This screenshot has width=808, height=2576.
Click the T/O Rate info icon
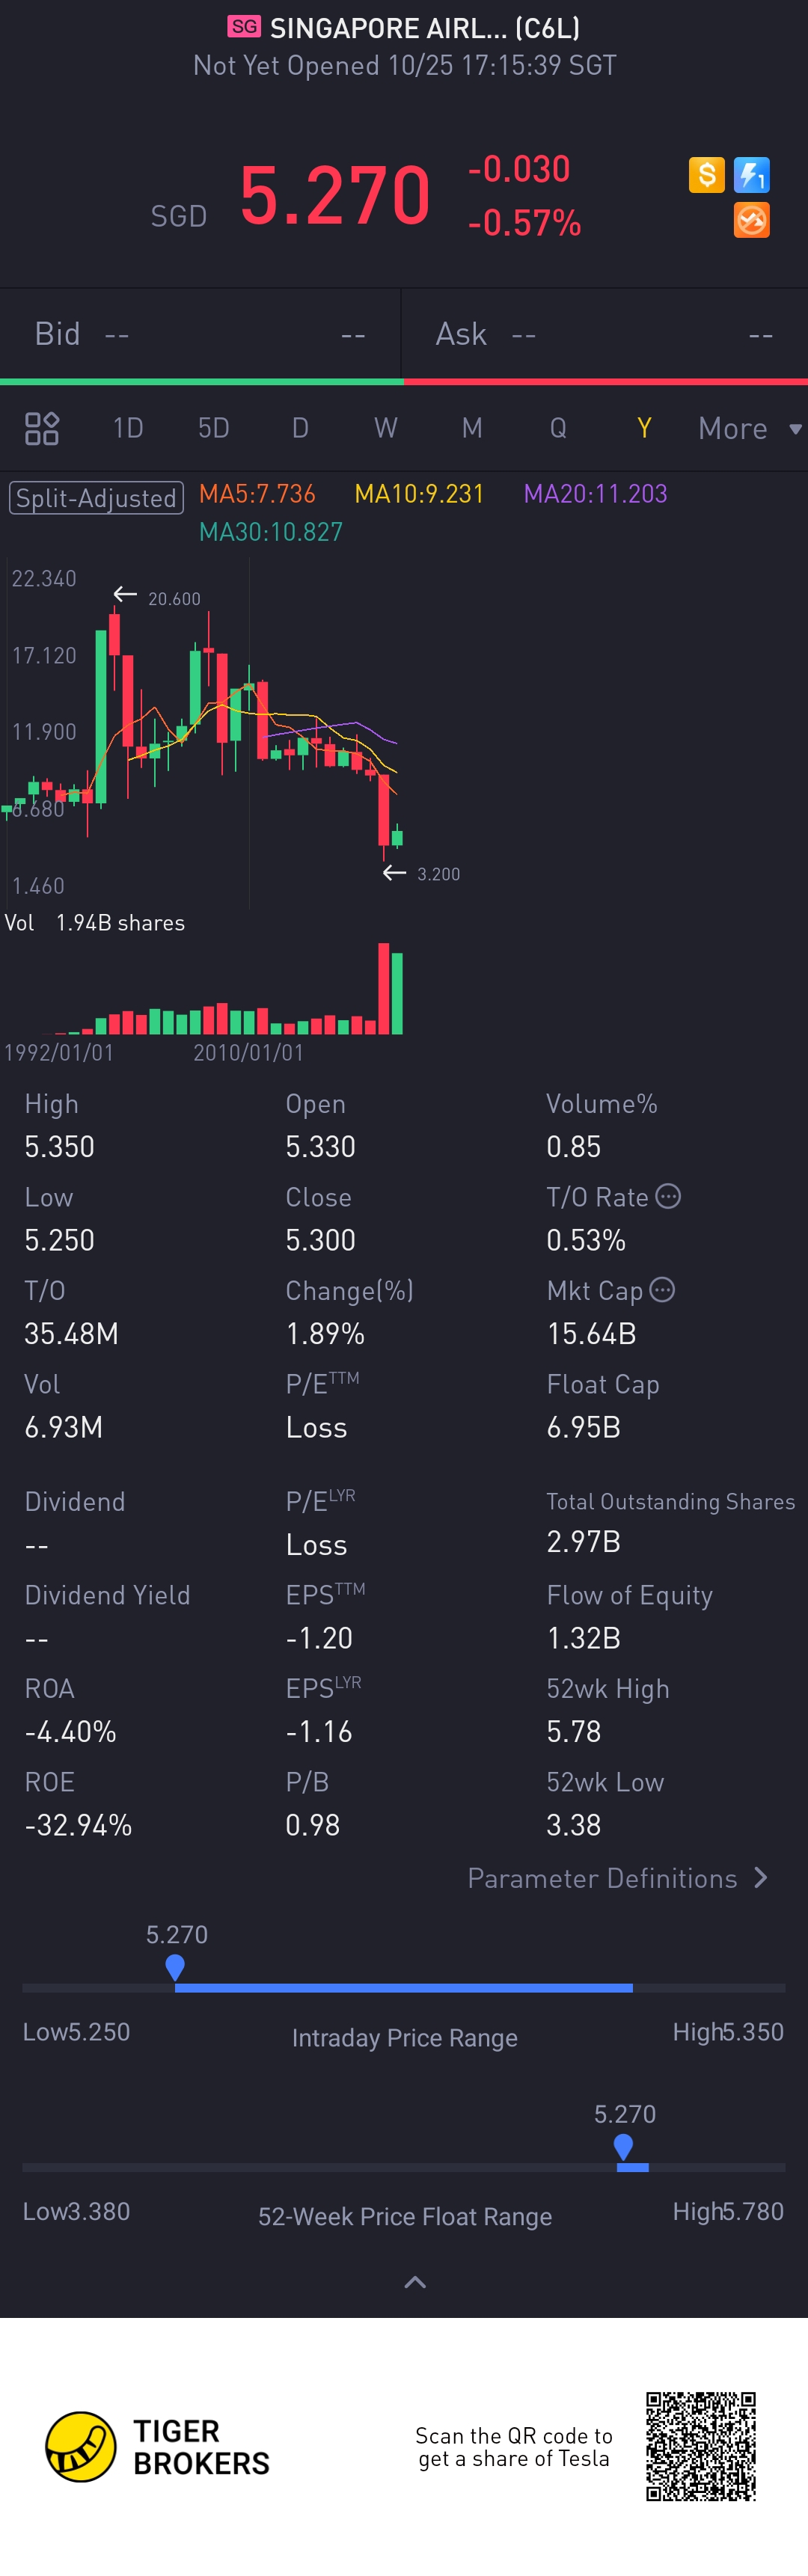click(x=668, y=1196)
